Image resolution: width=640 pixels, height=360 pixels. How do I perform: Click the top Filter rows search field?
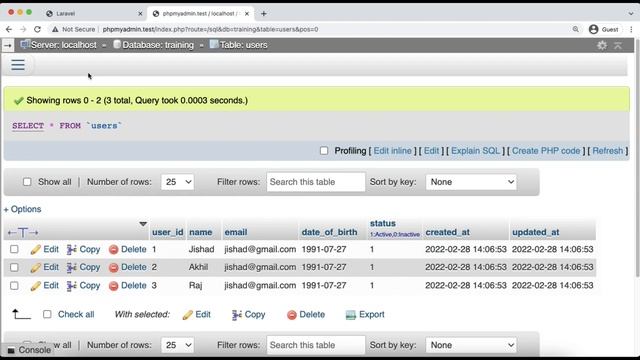[x=316, y=182]
